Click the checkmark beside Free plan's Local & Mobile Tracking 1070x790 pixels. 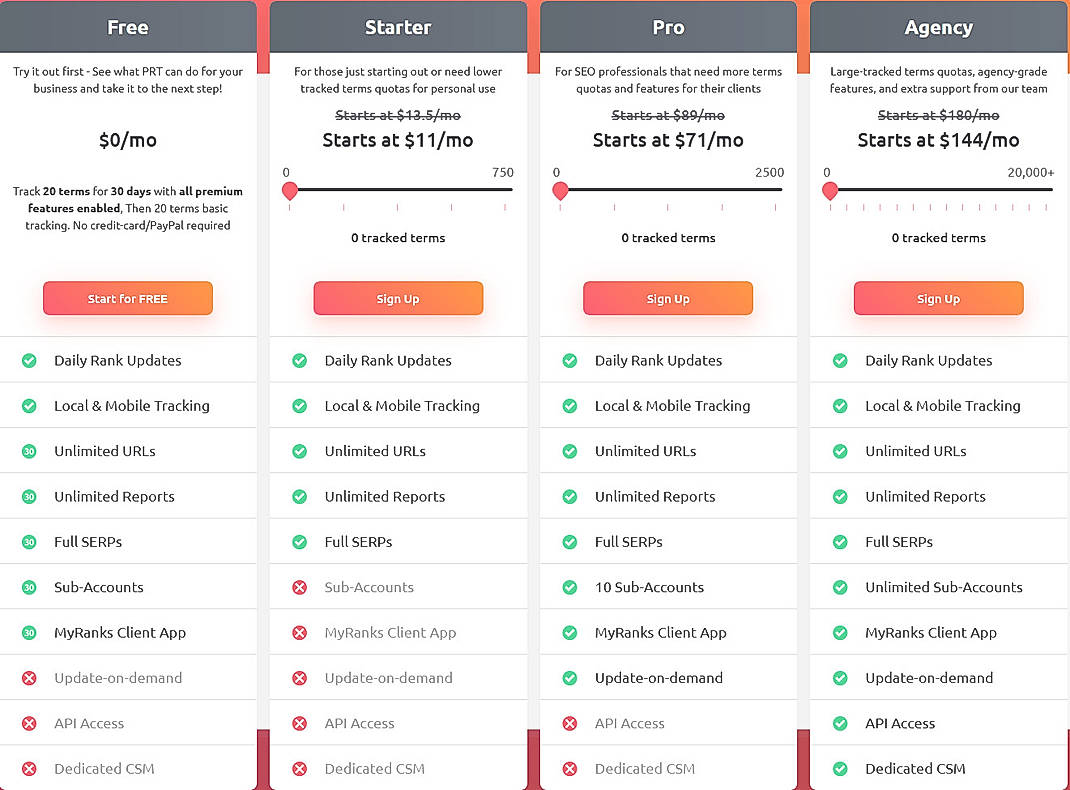pyautogui.click(x=29, y=405)
